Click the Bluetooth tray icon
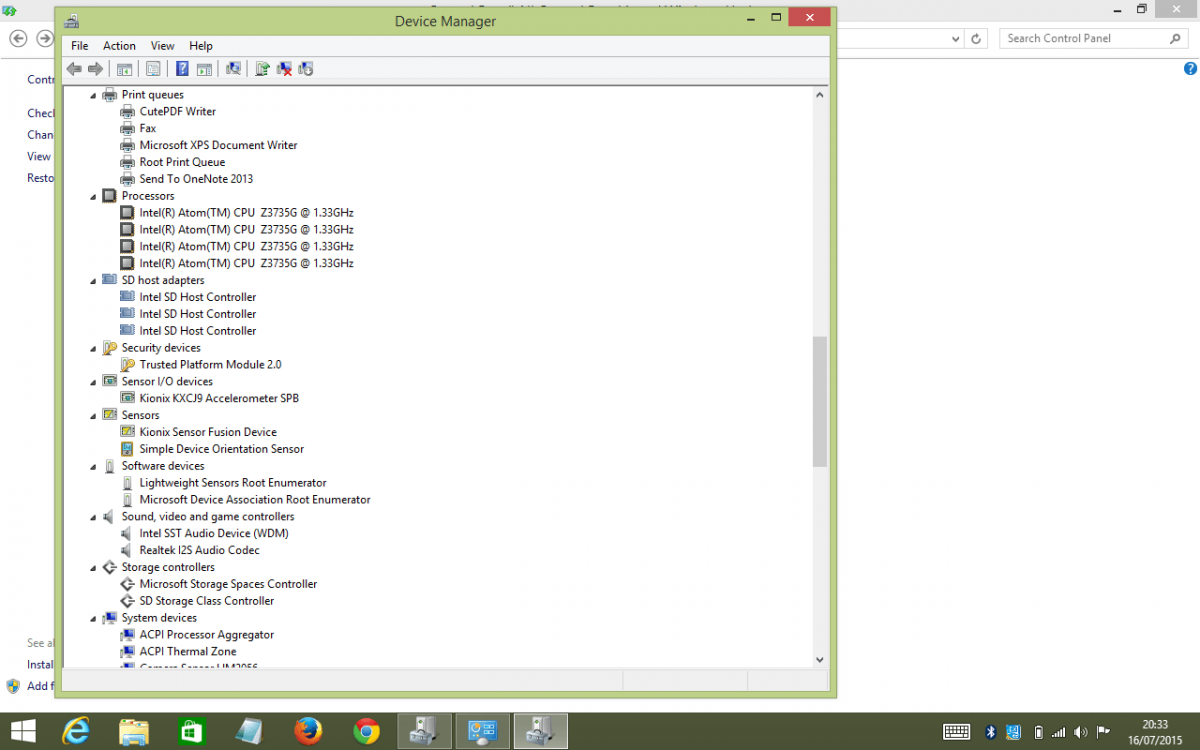 [x=991, y=731]
